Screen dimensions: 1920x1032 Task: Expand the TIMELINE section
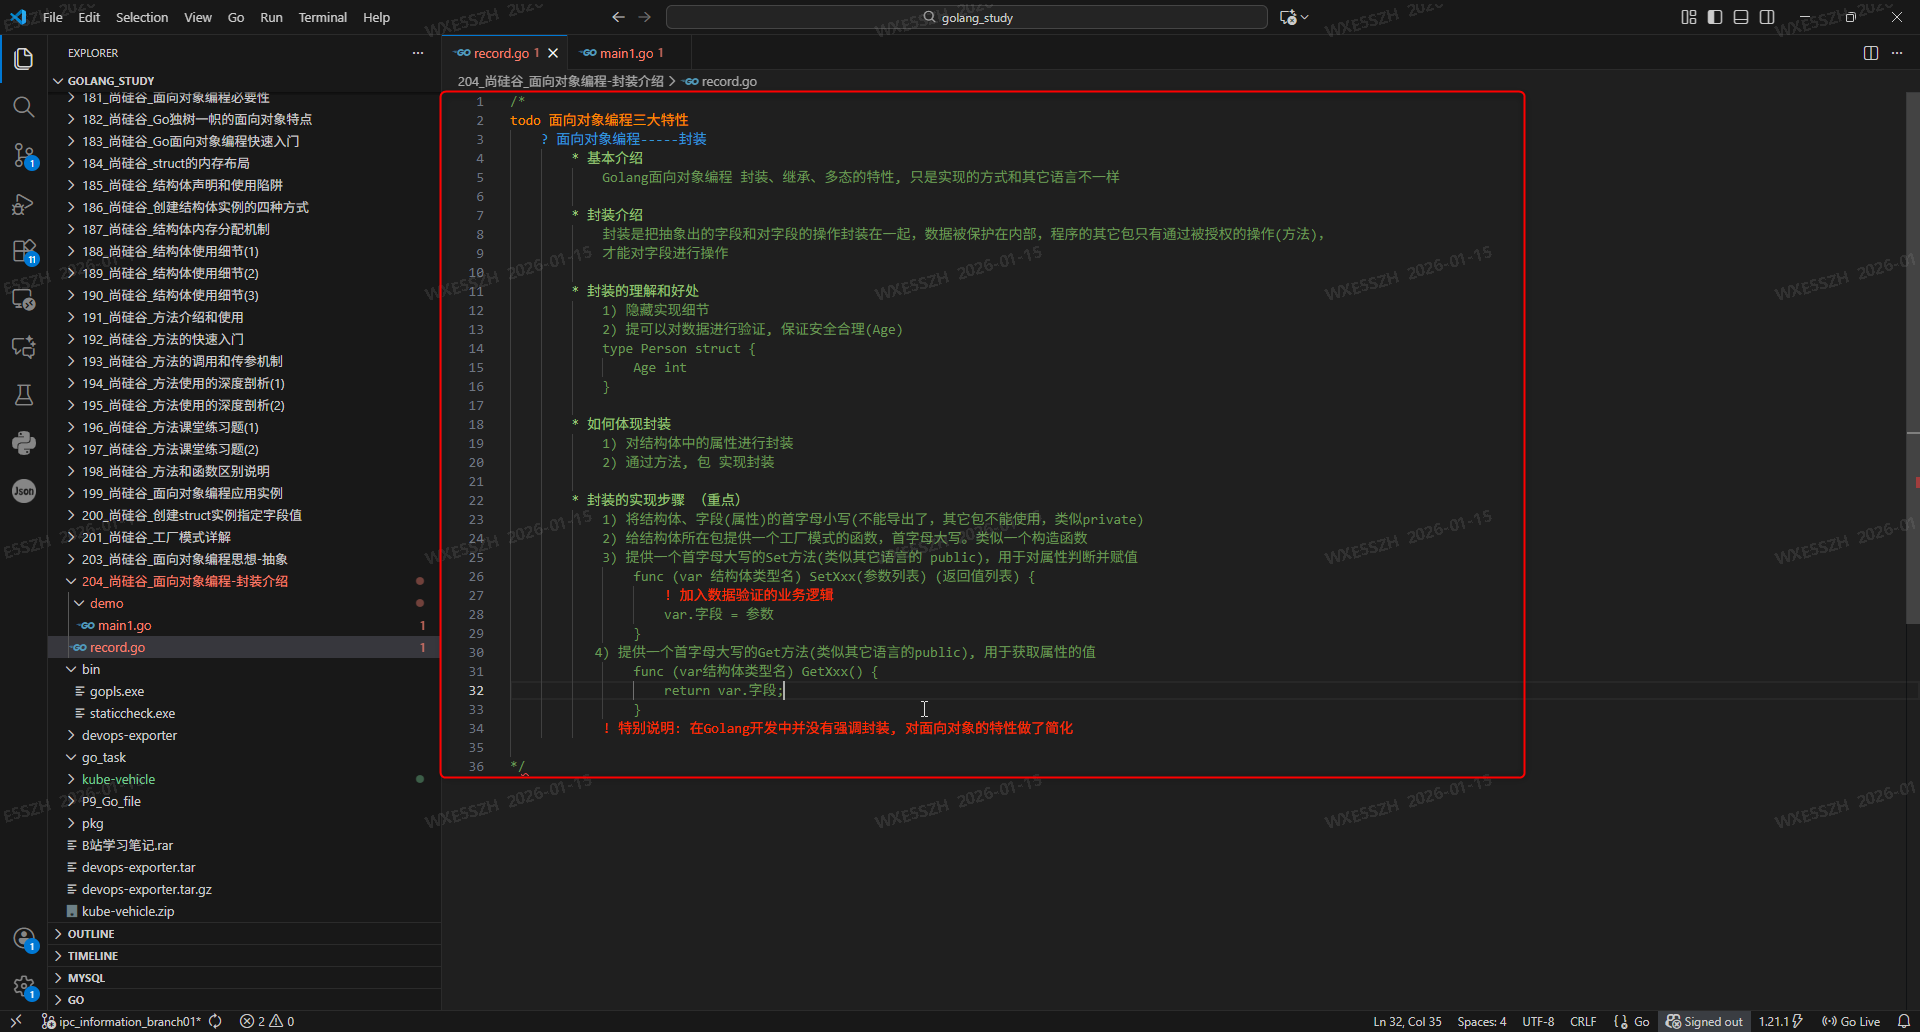coord(244,956)
